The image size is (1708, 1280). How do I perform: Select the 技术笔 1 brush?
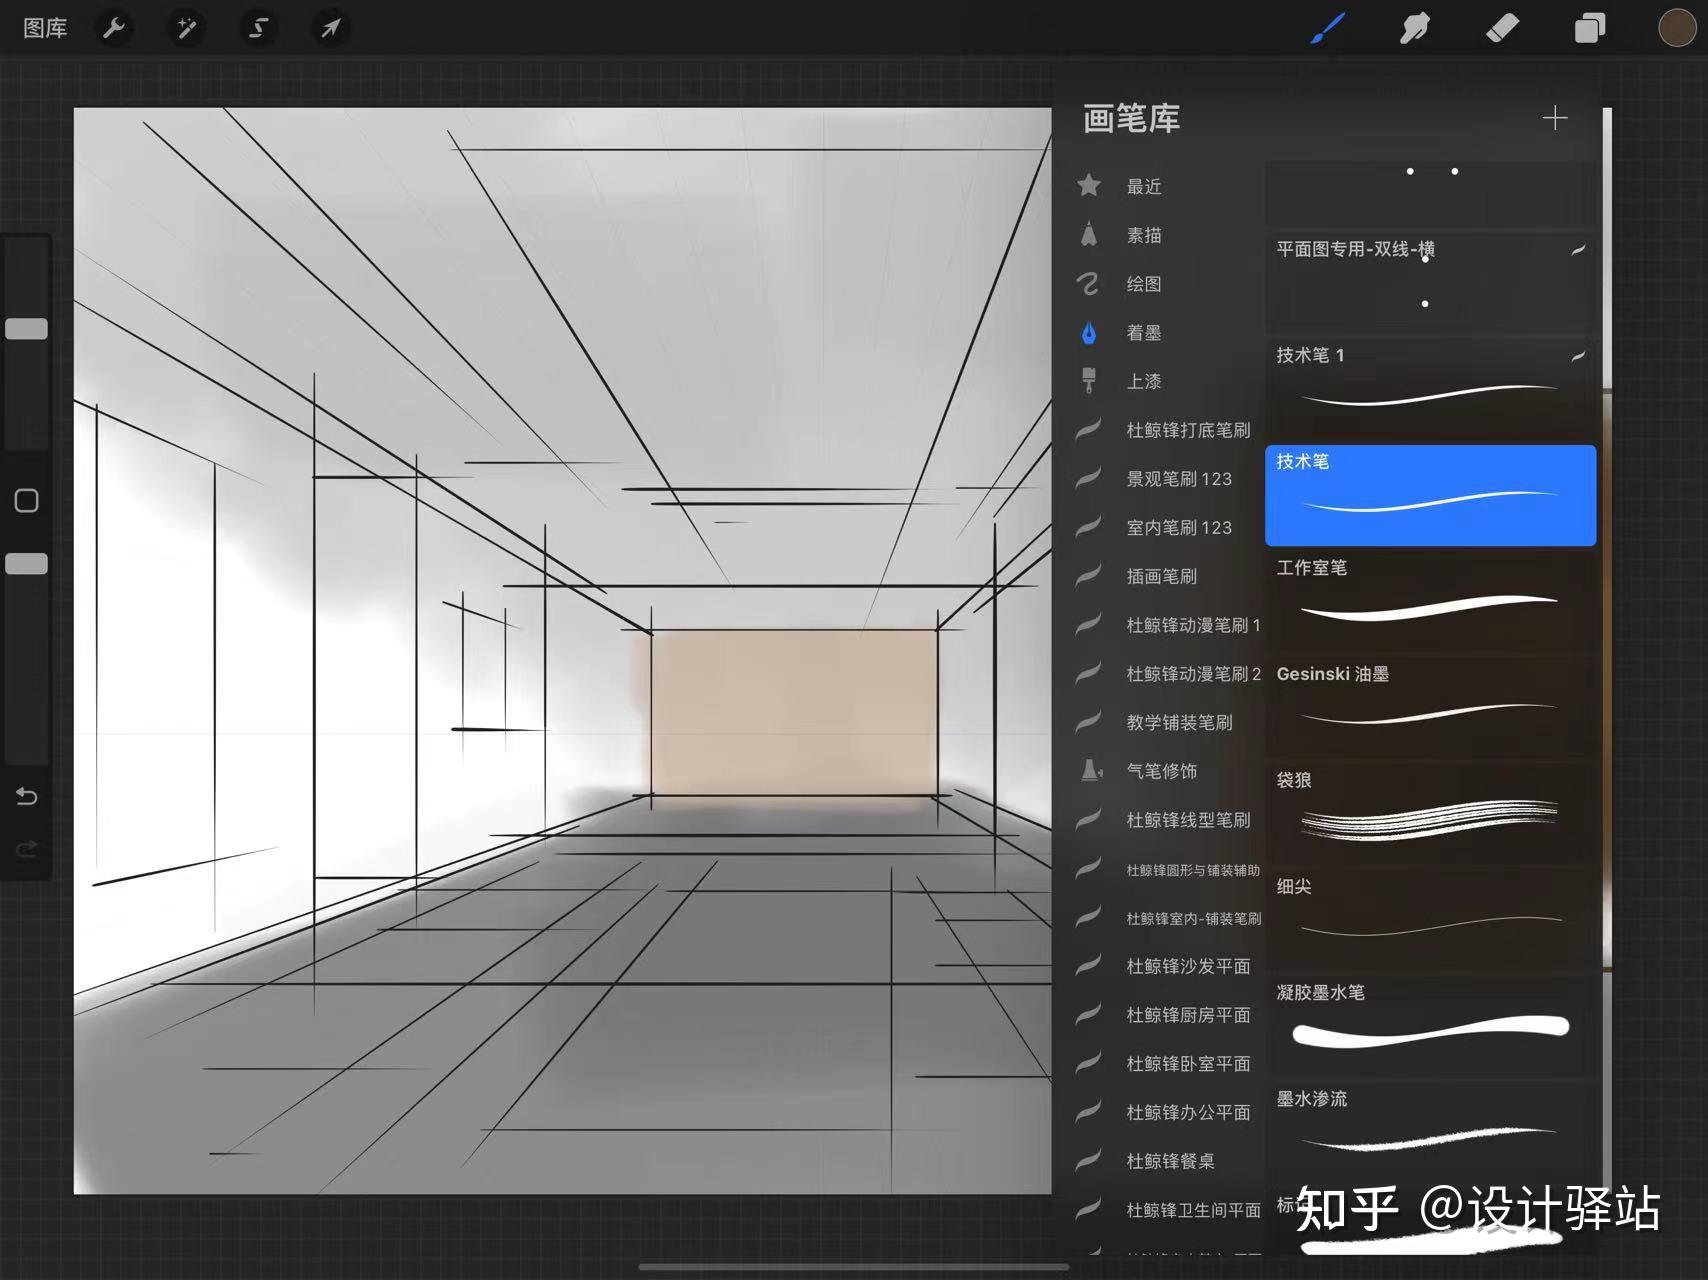point(1430,389)
